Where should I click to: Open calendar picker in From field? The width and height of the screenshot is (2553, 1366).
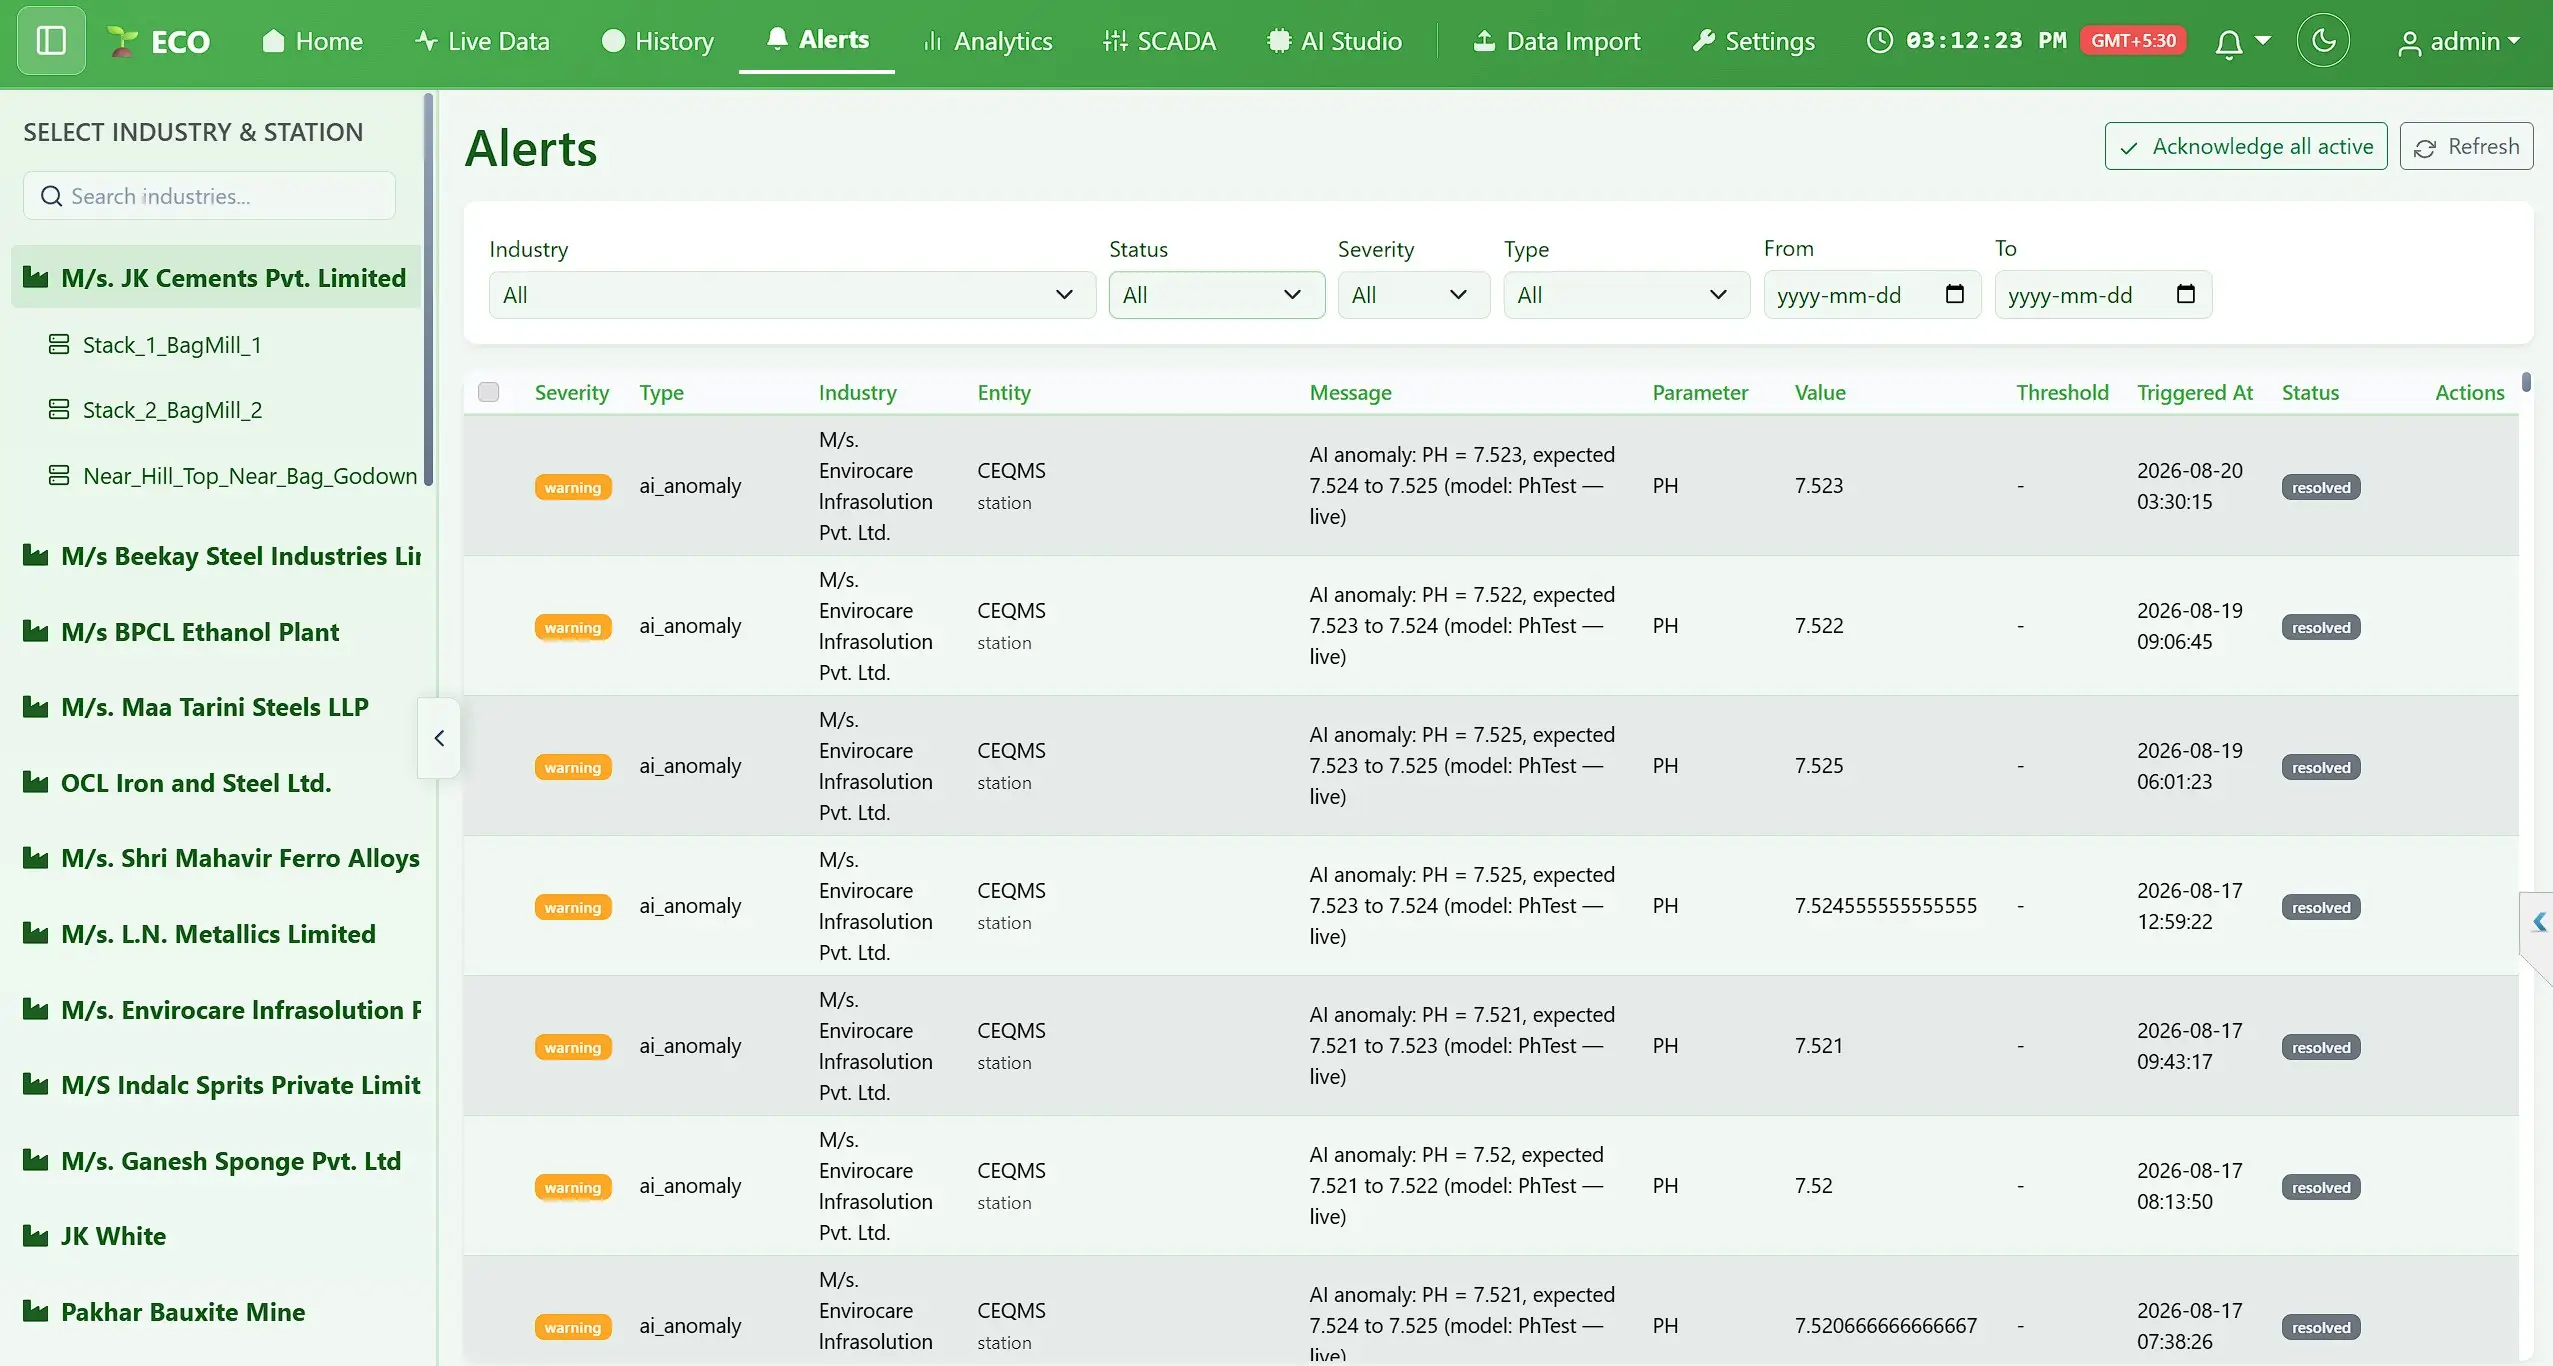1955,294
